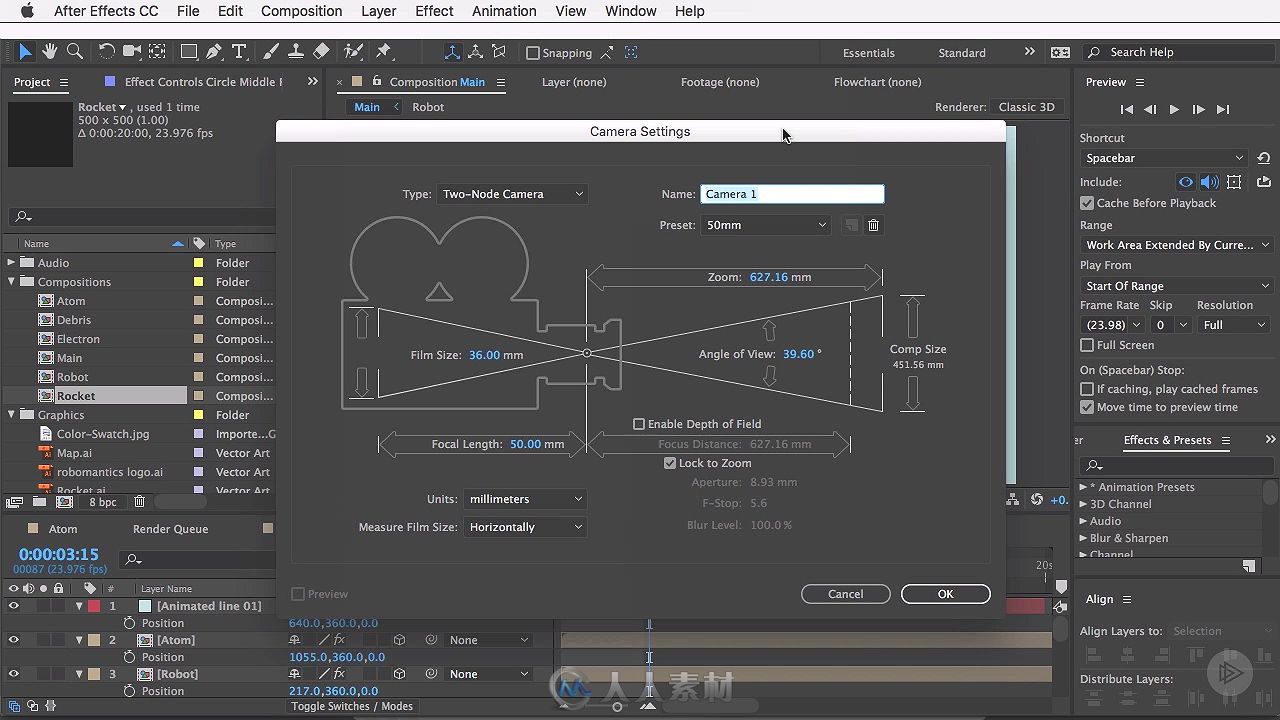This screenshot has width=1280, height=720.
Task: Select the Puppet Pin tool
Action: [384, 52]
